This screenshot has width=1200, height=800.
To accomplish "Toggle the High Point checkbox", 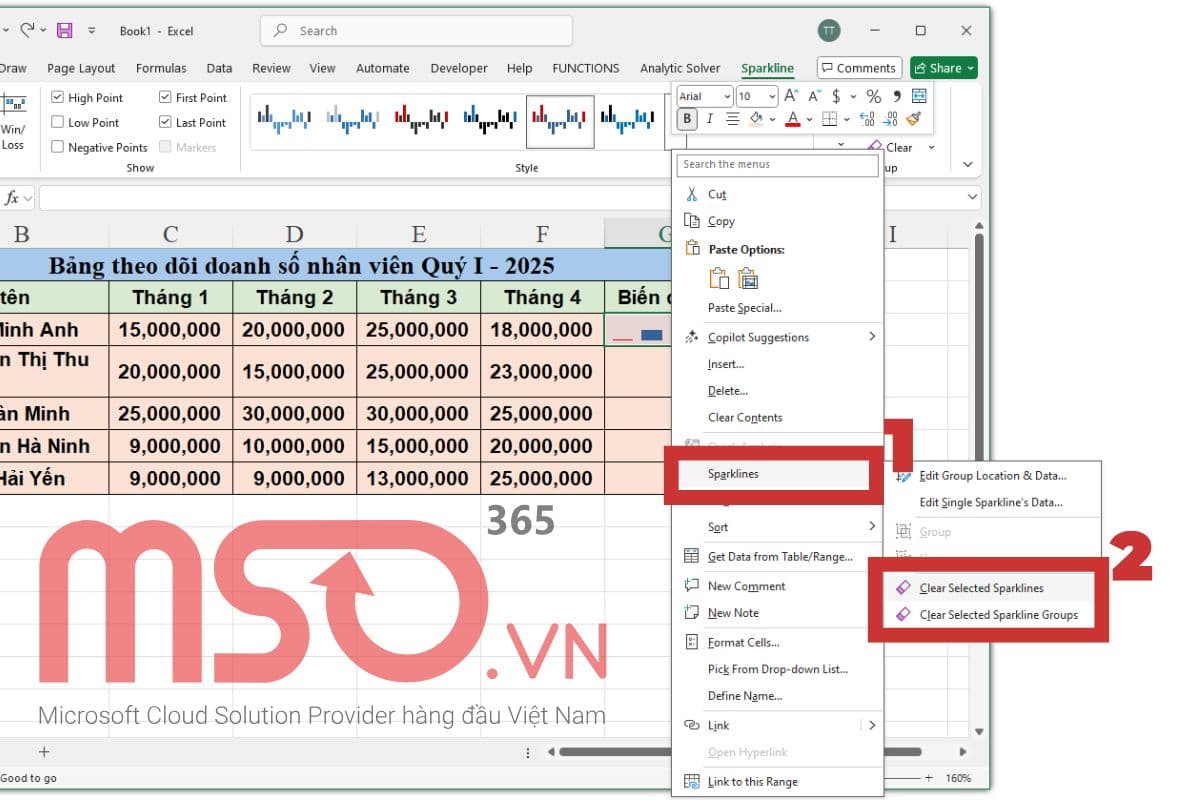I will [58, 98].
